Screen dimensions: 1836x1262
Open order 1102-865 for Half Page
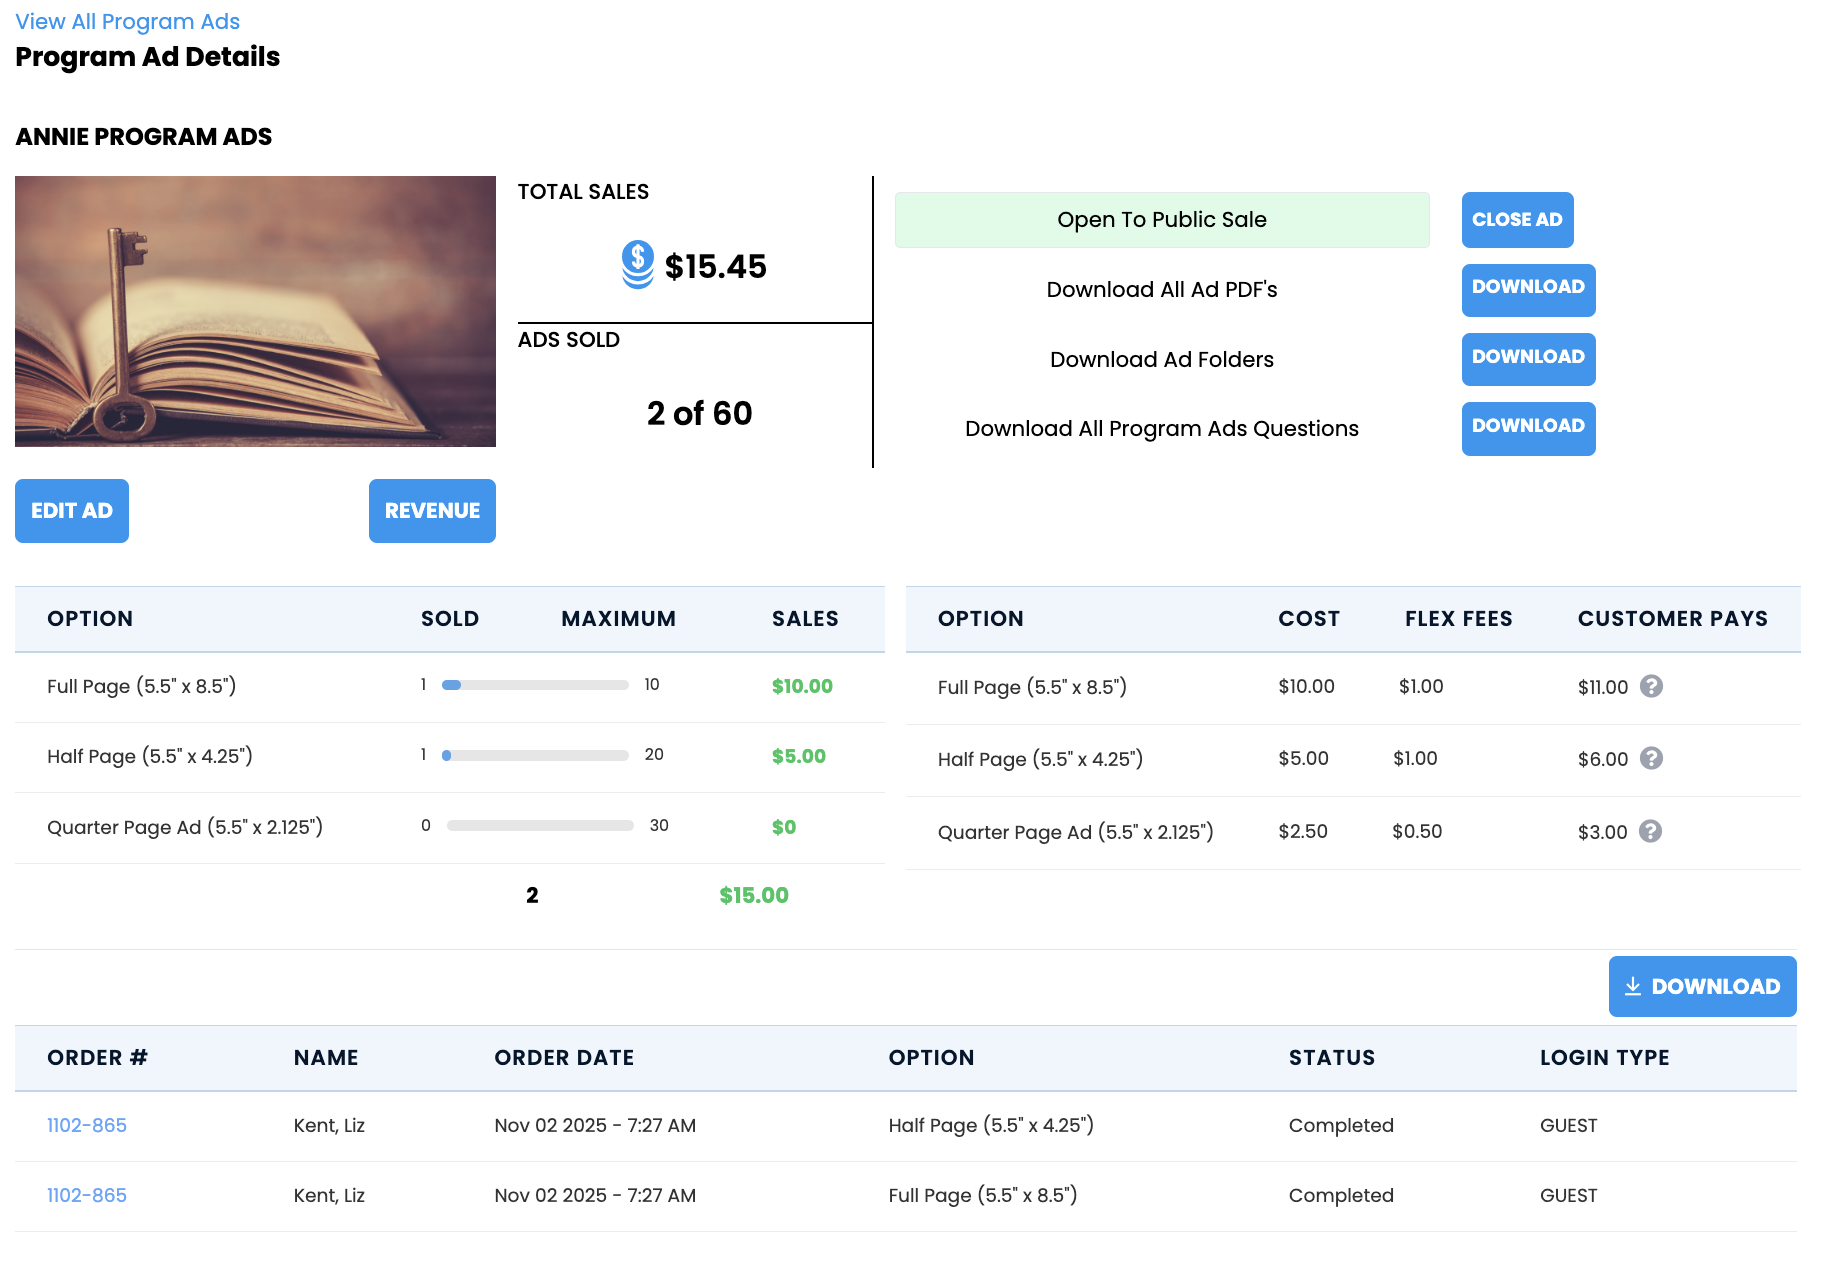tap(87, 1125)
